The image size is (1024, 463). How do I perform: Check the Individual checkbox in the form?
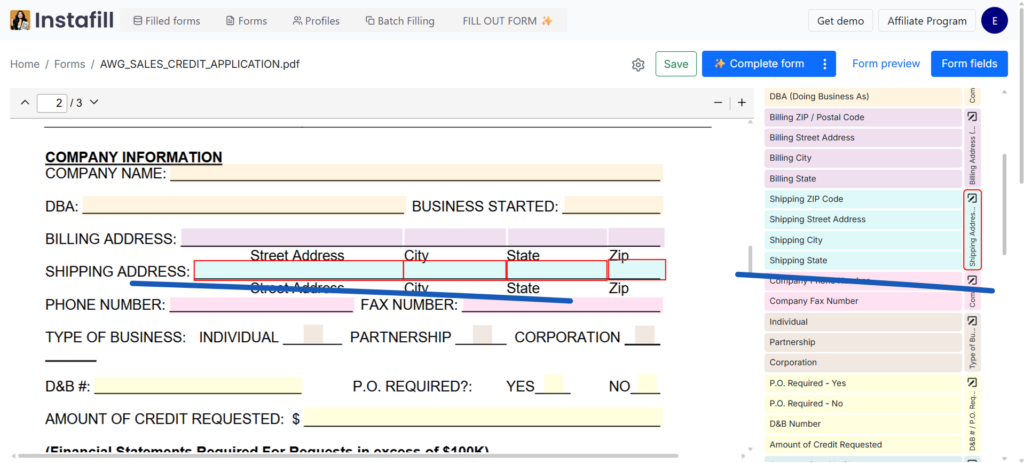tap(313, 335)
